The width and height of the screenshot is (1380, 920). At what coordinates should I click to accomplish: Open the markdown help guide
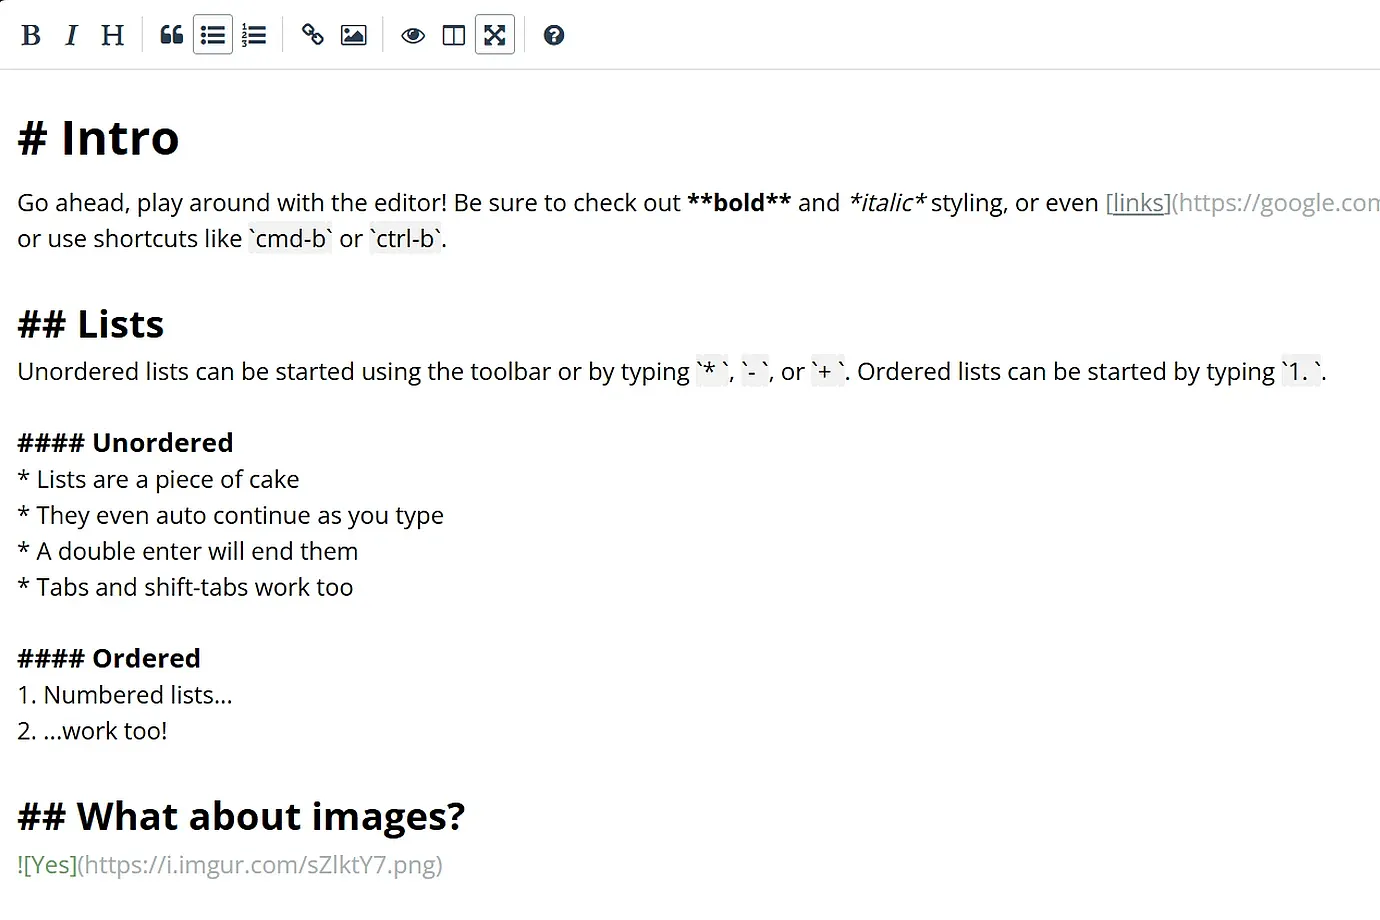pos(553,34)
